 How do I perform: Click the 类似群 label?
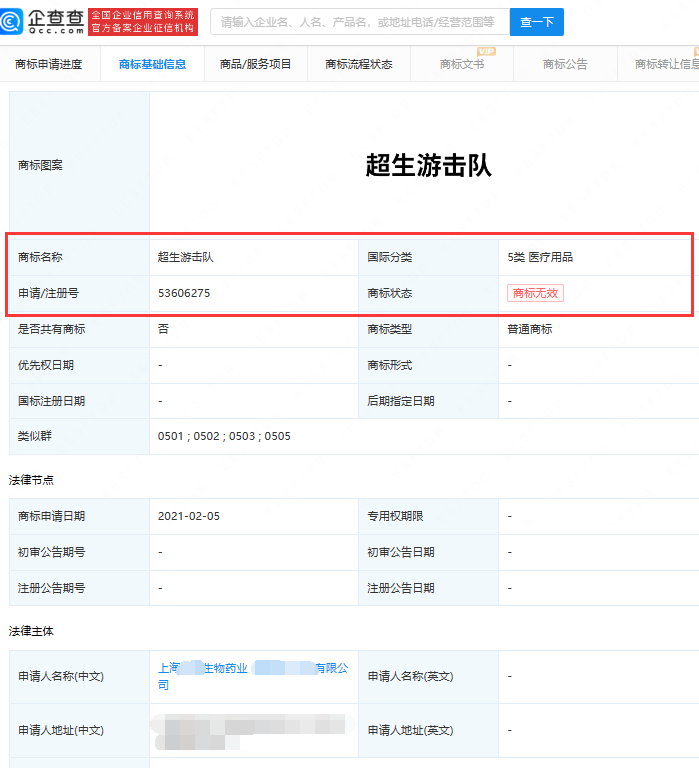pos(34,436)
